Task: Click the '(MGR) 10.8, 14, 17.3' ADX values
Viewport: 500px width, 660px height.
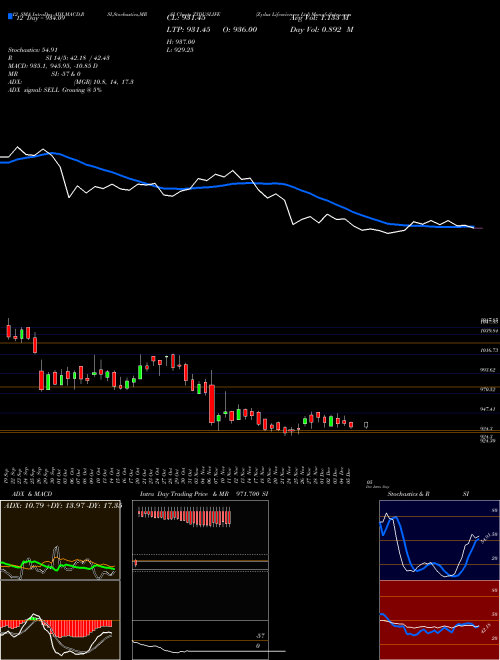Action: click(x=104, y=82)
